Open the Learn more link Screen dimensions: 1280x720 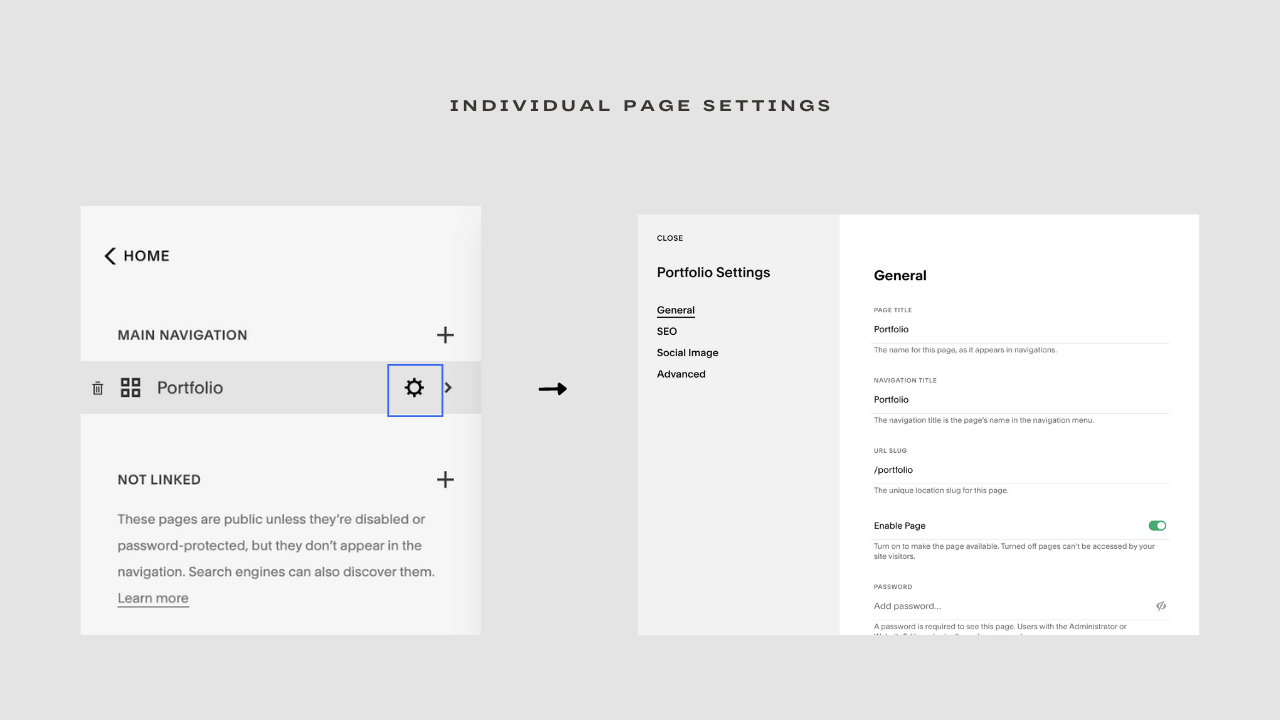tap(153, 598)
